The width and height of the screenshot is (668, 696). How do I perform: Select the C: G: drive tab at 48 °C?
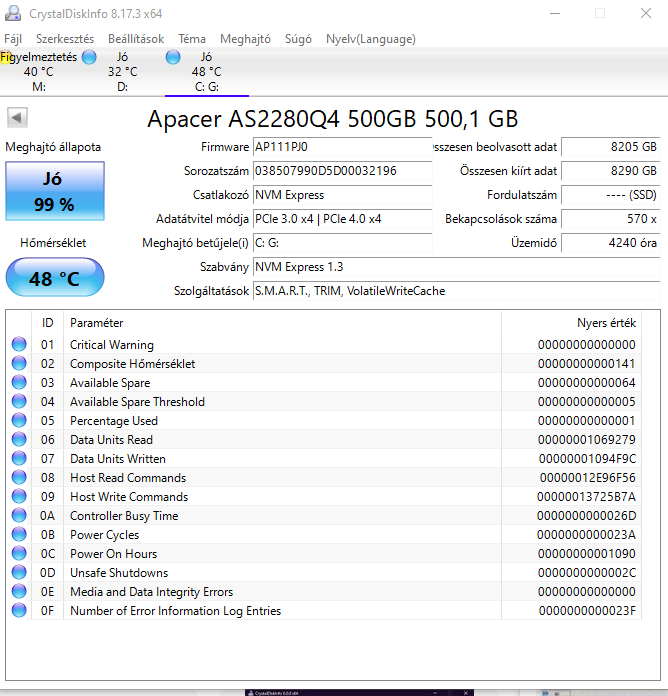click(x=206, y=71)
